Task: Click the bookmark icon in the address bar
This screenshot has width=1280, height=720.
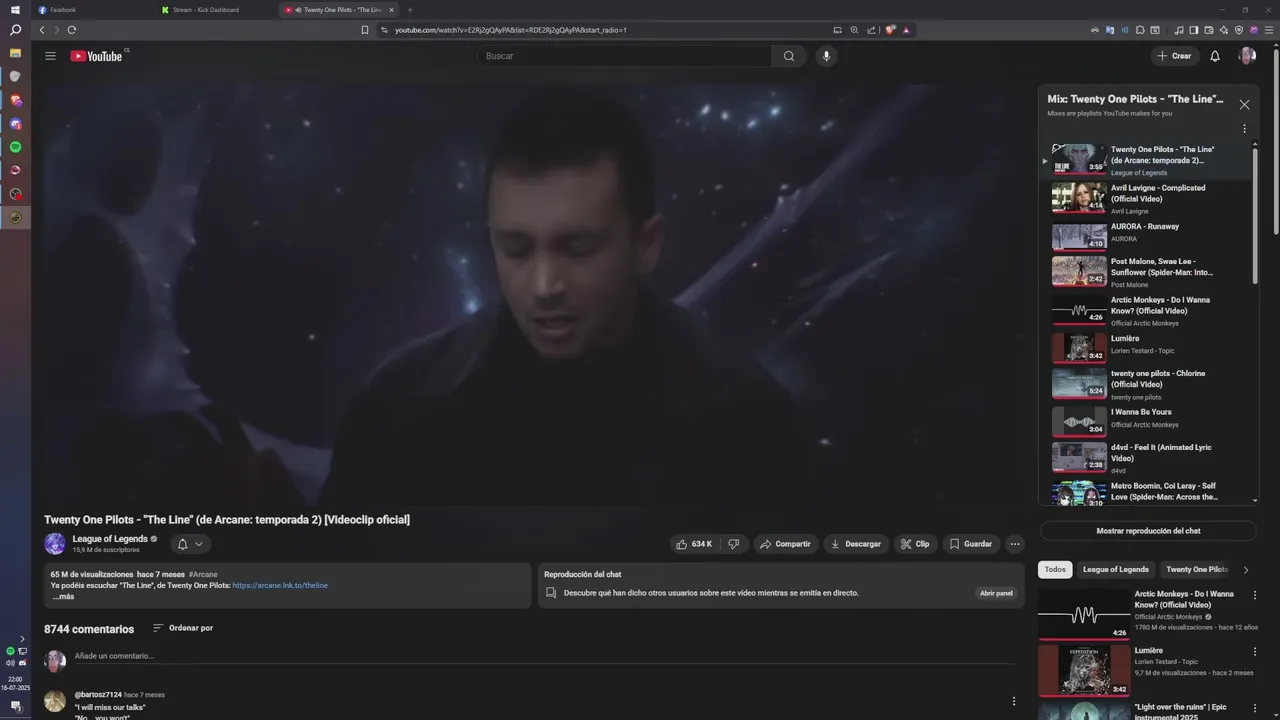Action: pos(365,30)
